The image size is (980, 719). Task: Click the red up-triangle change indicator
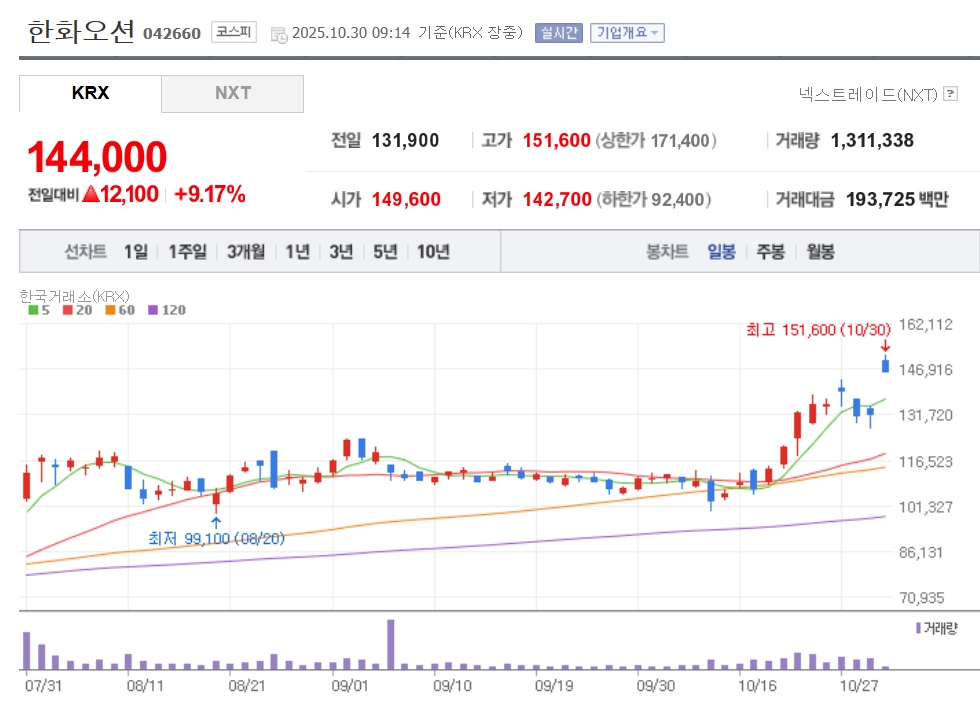click(x=91, y=194)
